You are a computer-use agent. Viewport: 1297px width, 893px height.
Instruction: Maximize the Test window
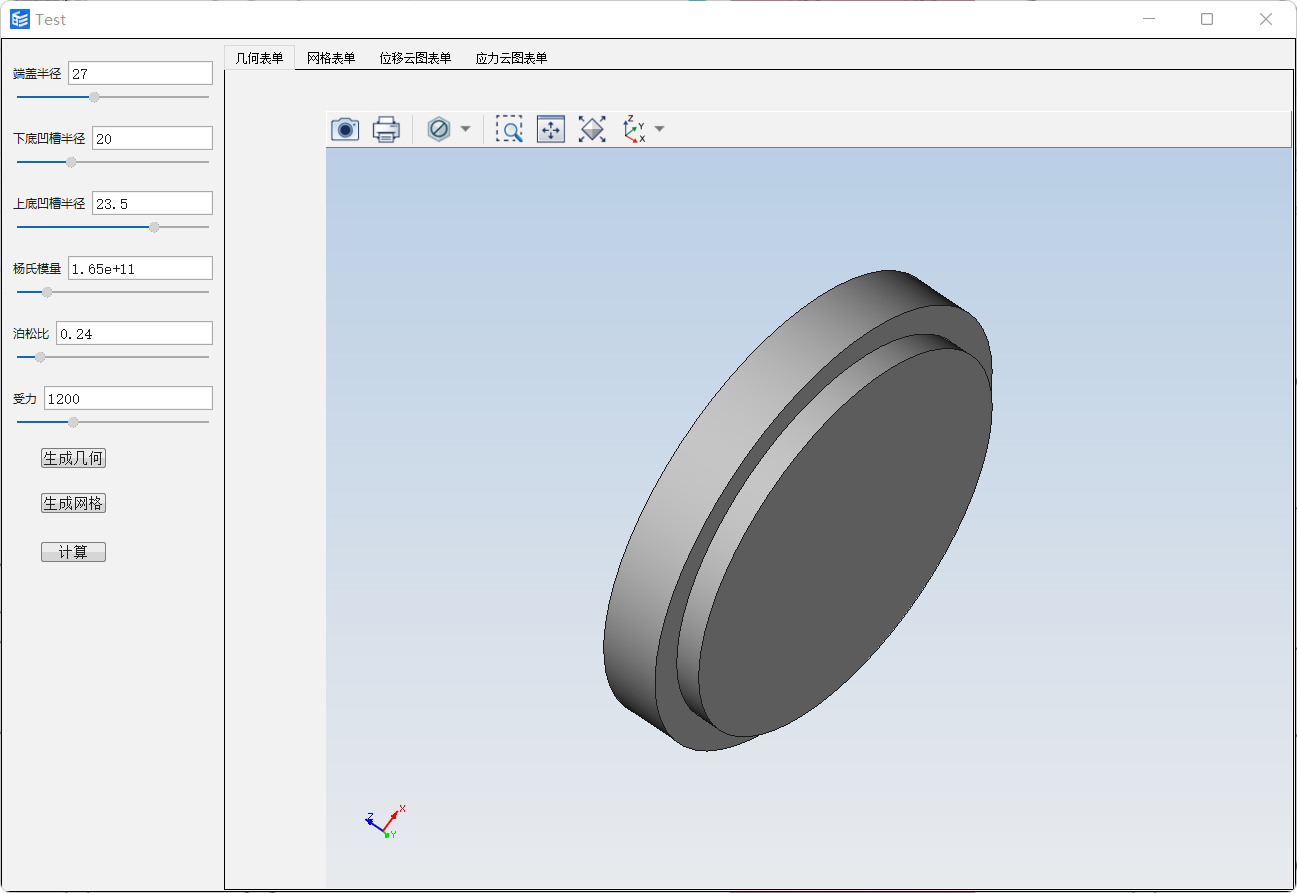[x=1207, y=19]
